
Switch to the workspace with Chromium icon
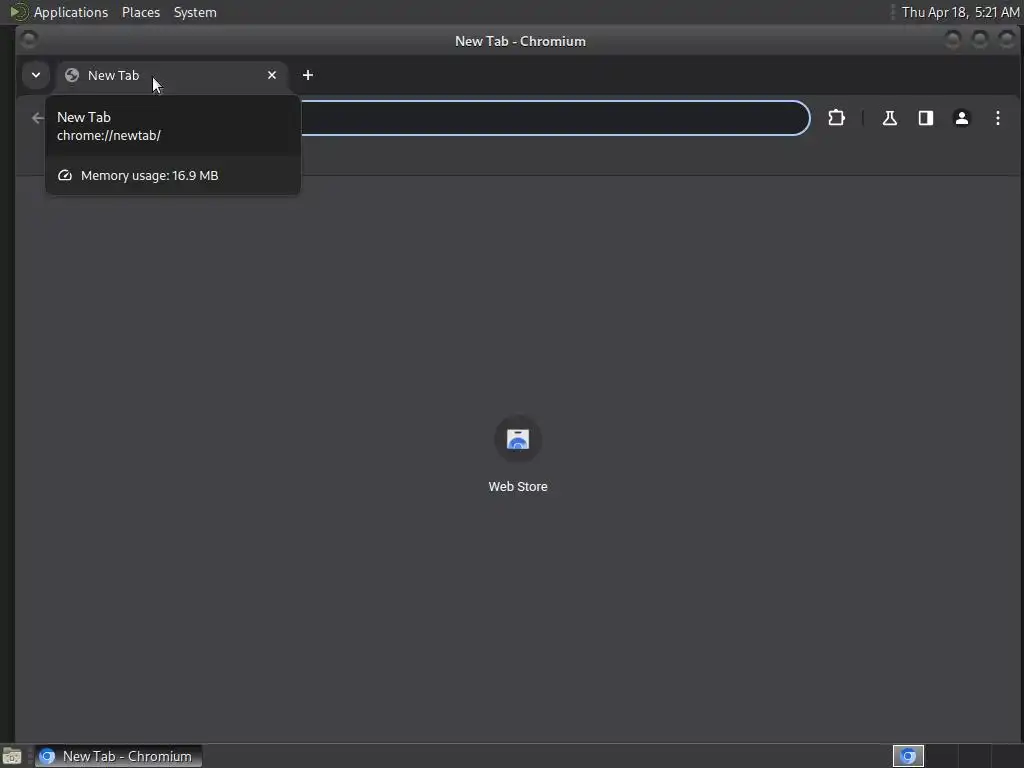coord(908,756)
